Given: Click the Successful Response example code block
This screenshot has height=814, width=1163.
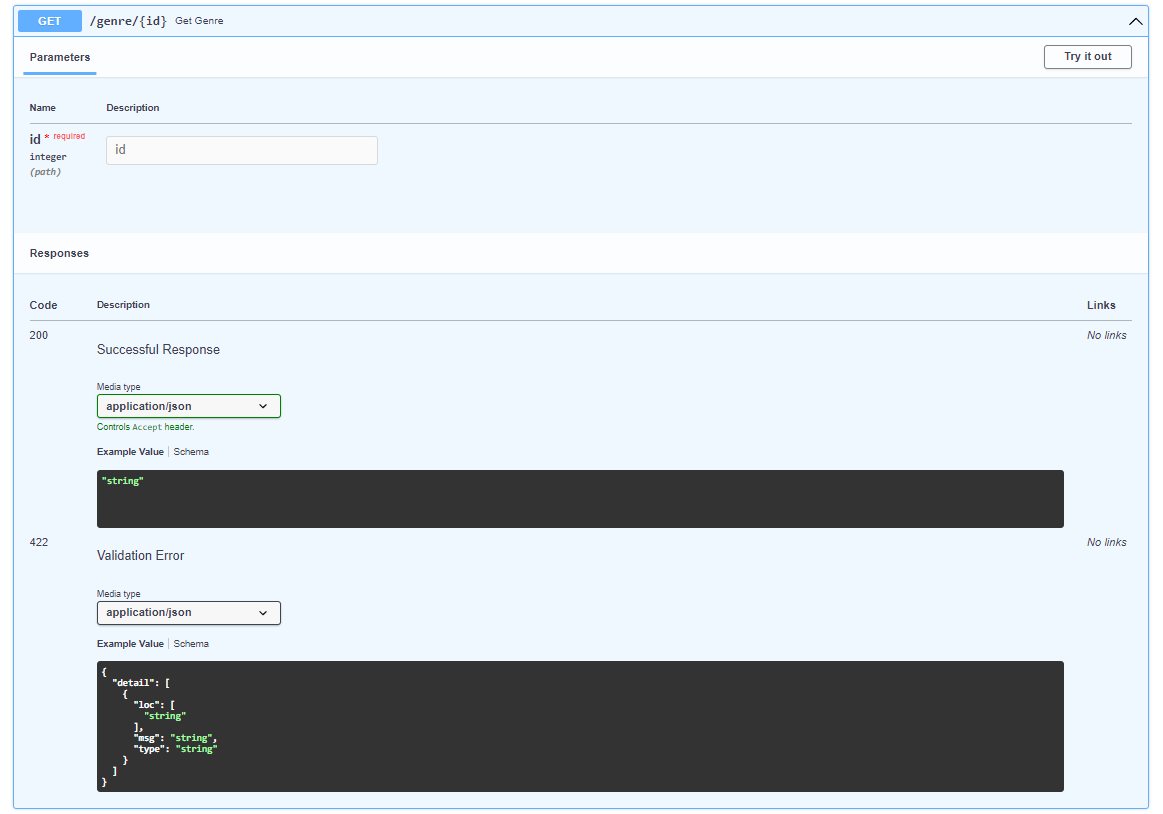Looking at the screenshot, I should coord(580,498).
